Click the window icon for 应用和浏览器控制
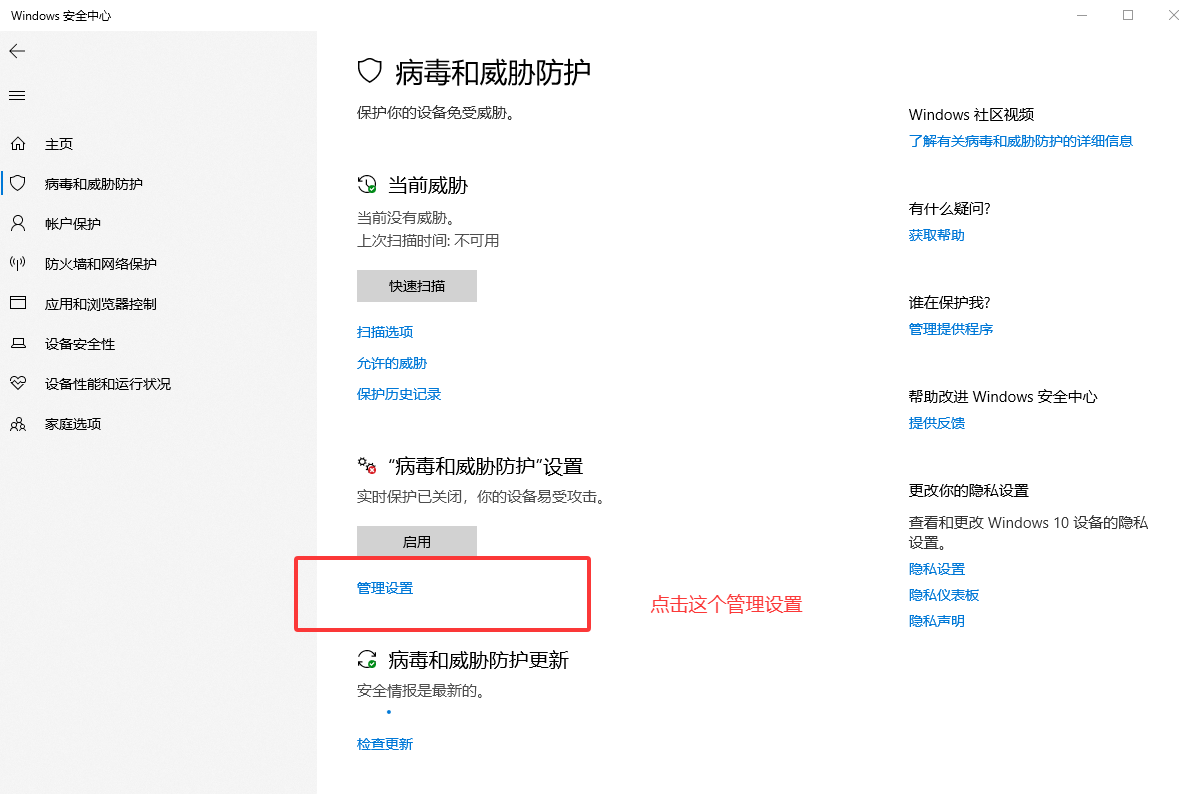Viewport: 1191px width, 794px height. point(18,302)
